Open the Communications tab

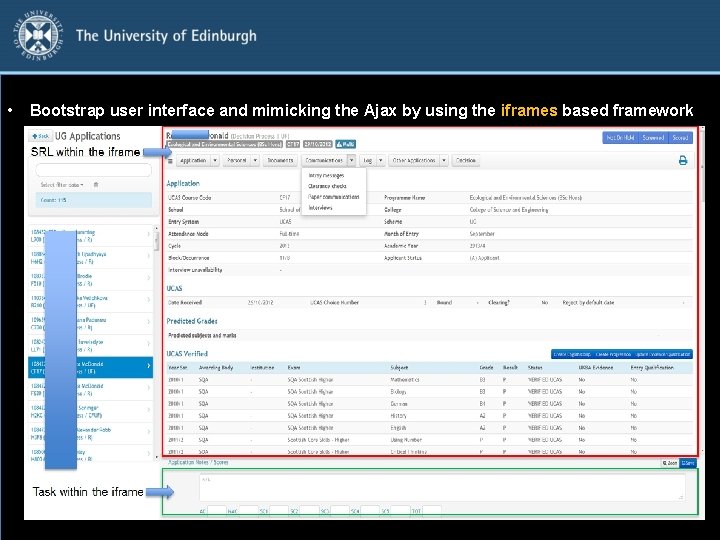tap(324, 160)
